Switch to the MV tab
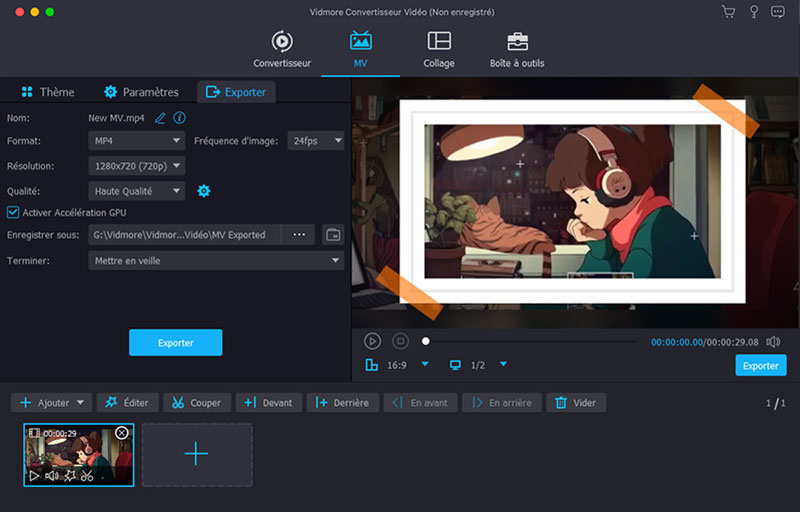800x512 pixels. (x=361, y=50)
